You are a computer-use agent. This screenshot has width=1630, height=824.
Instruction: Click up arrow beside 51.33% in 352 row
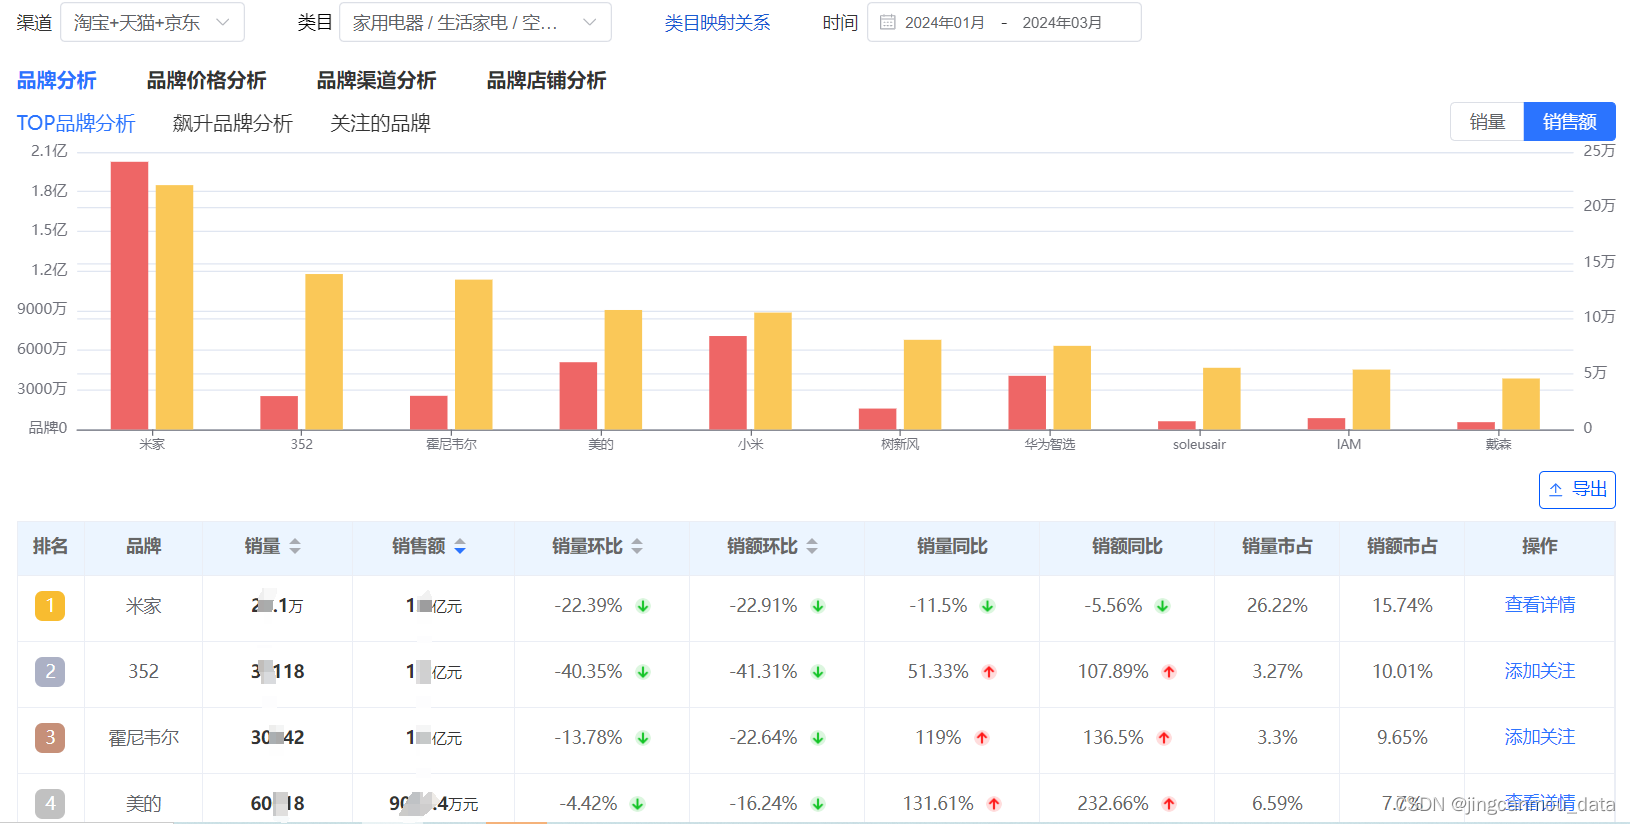(989, 672)
